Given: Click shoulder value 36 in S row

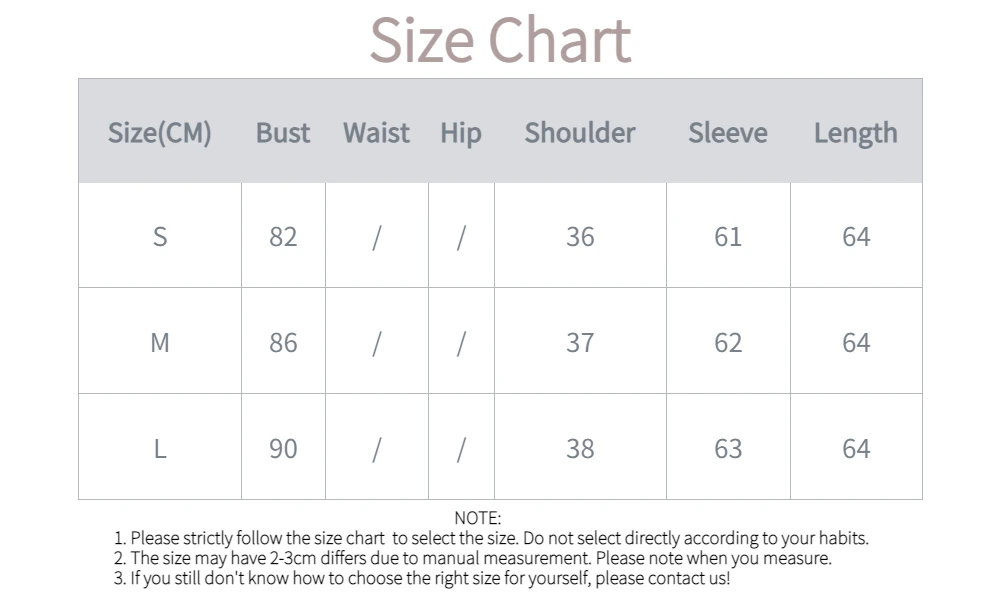Looking at the screenshot, I should pyautogui.click(x=580, y=237).
